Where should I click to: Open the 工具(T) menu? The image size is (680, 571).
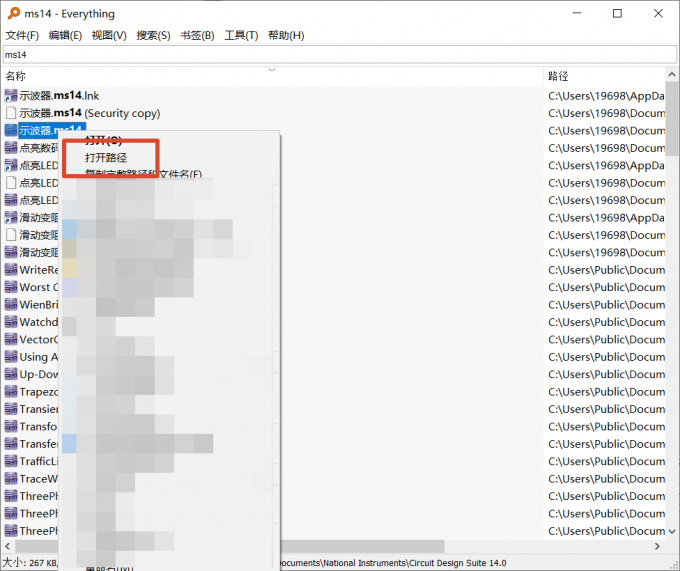tap(242, 35)
